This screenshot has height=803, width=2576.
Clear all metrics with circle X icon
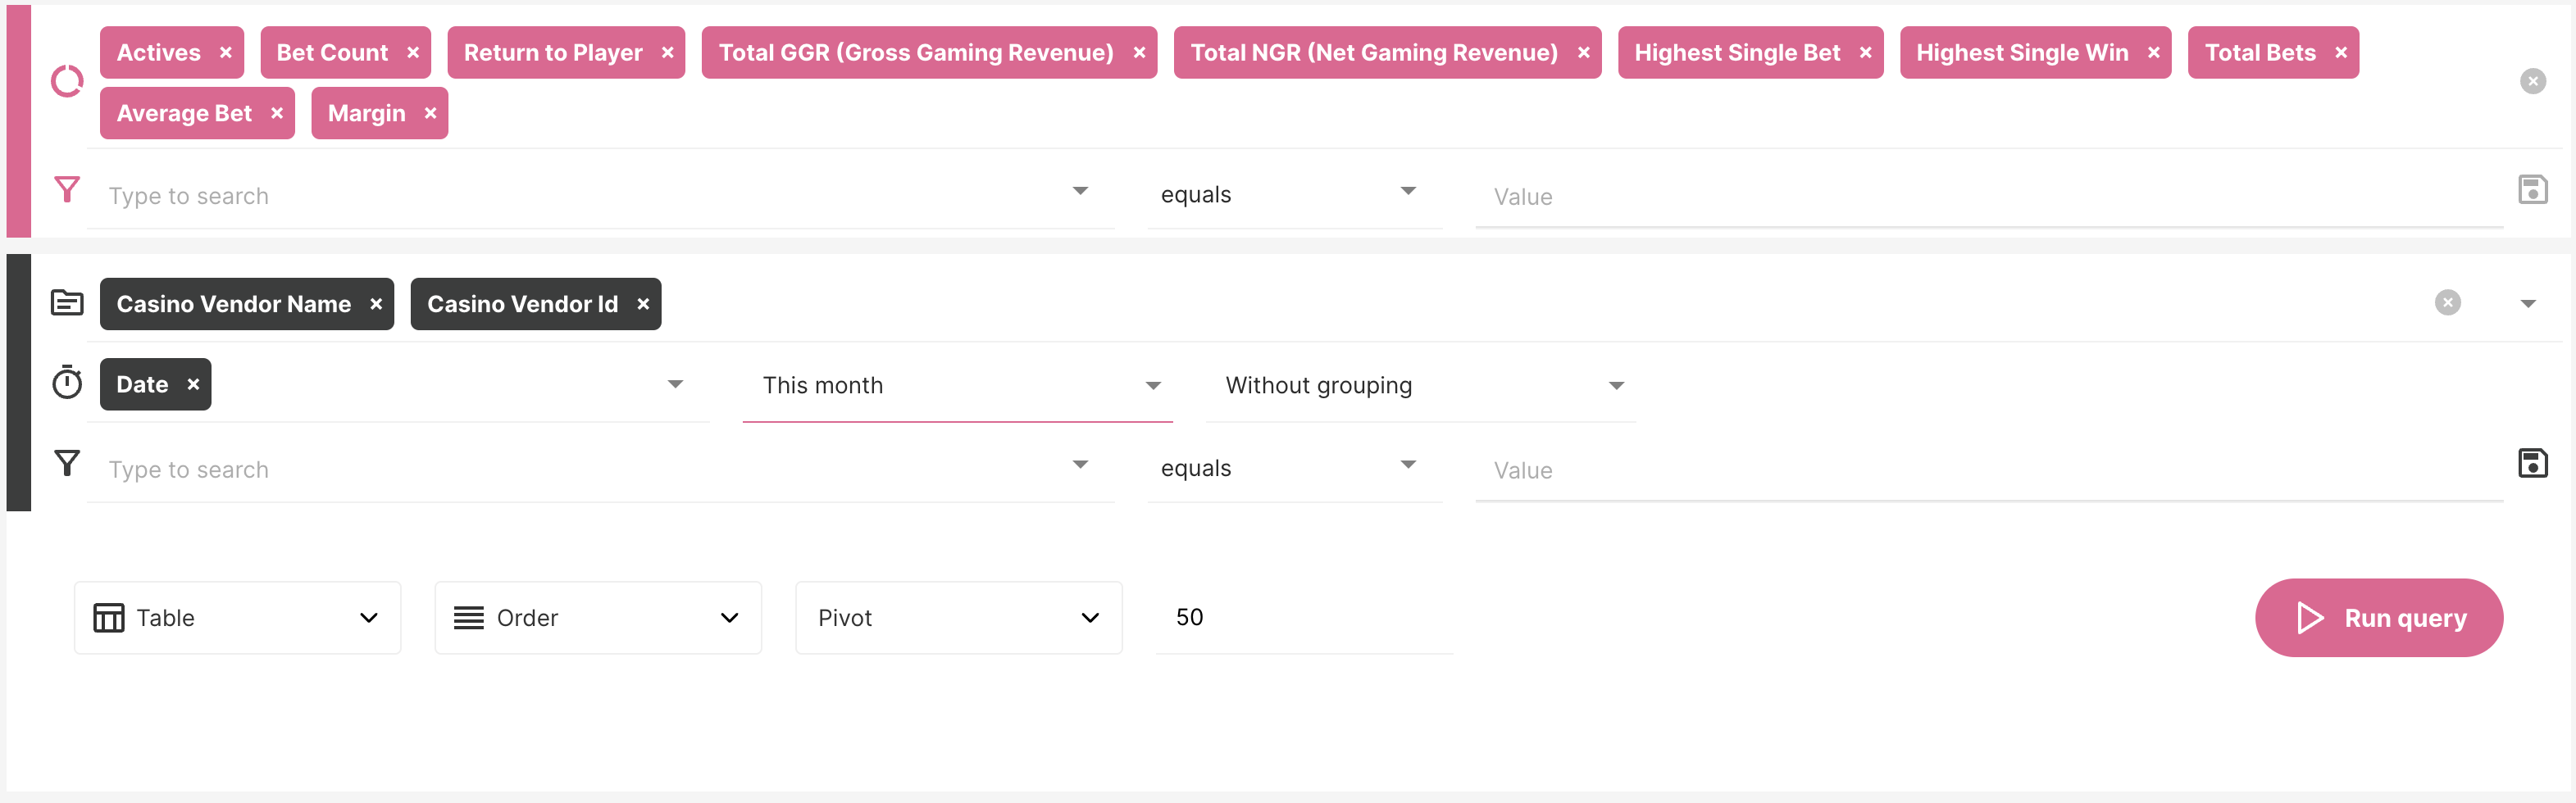pyautogui.click(x=2532, y=82)
